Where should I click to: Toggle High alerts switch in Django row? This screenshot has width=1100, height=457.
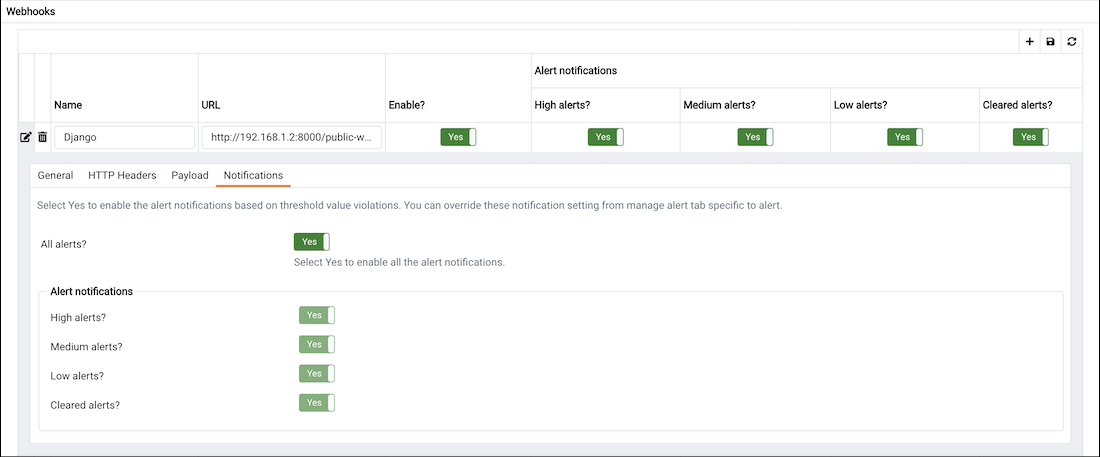(605, 138)
